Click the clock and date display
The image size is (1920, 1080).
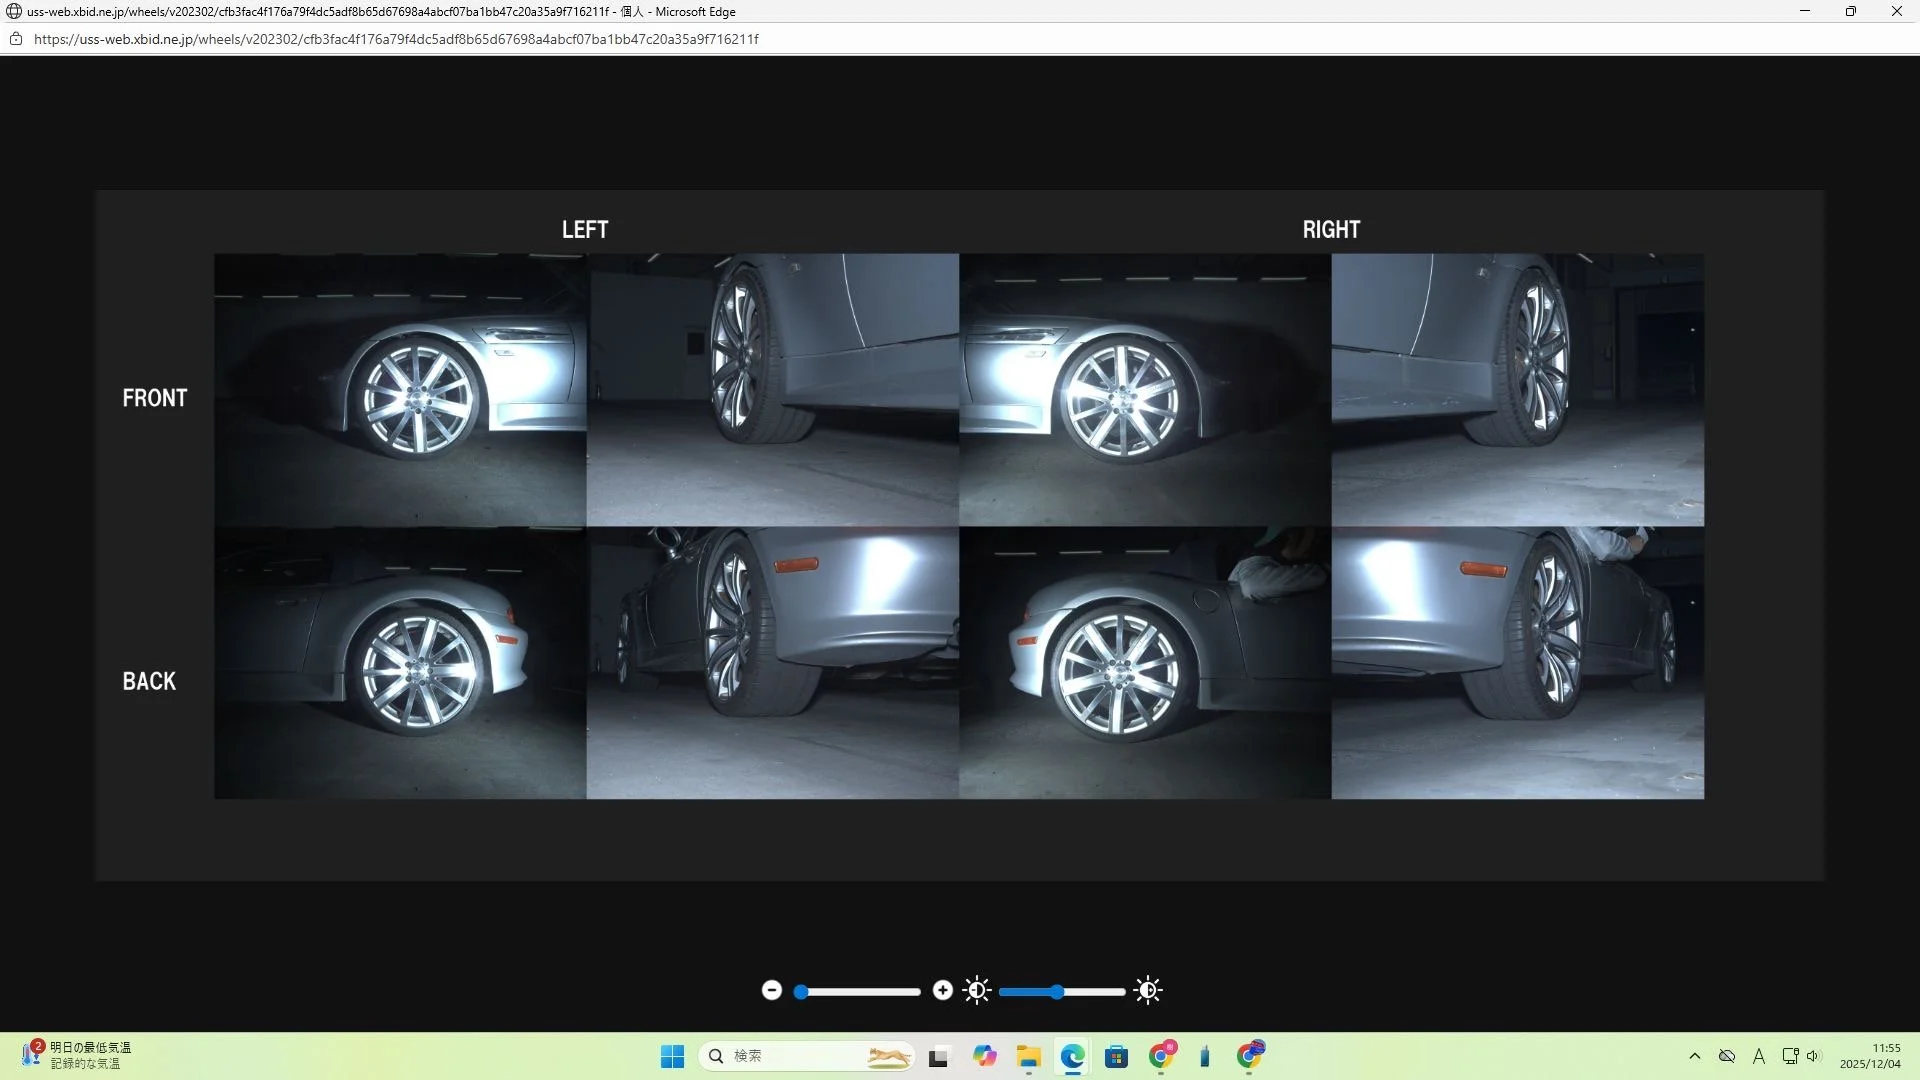click(1869, 1056)
